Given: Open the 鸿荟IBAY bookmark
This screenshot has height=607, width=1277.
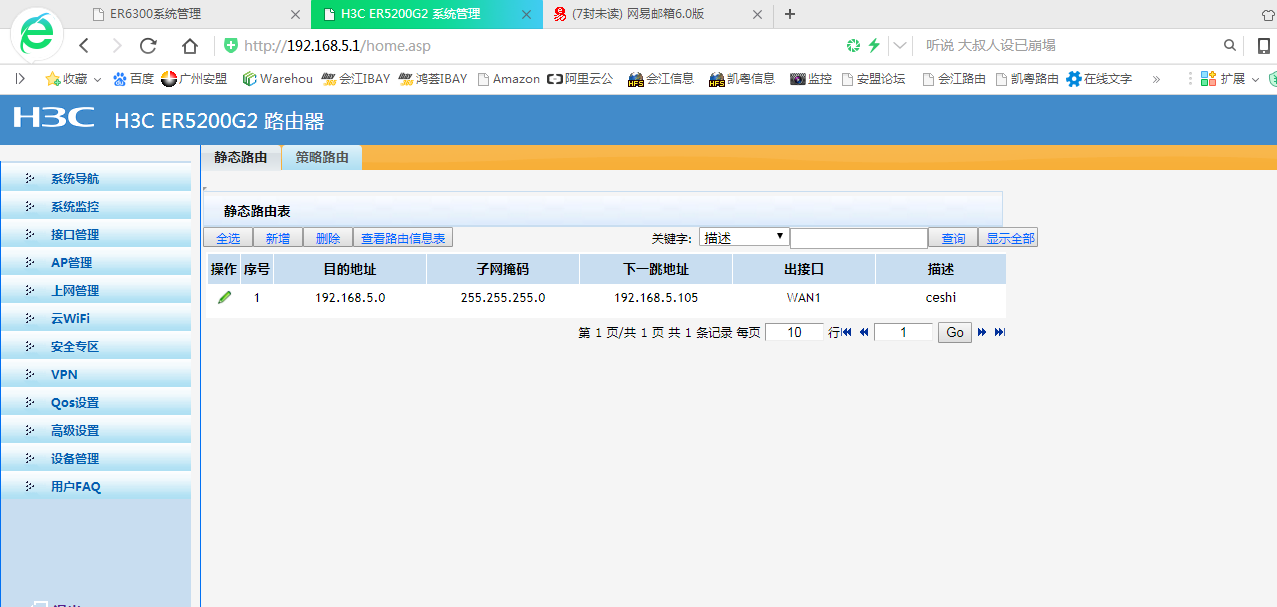Looking at the screenshot, I should click(x=433, y=78).
